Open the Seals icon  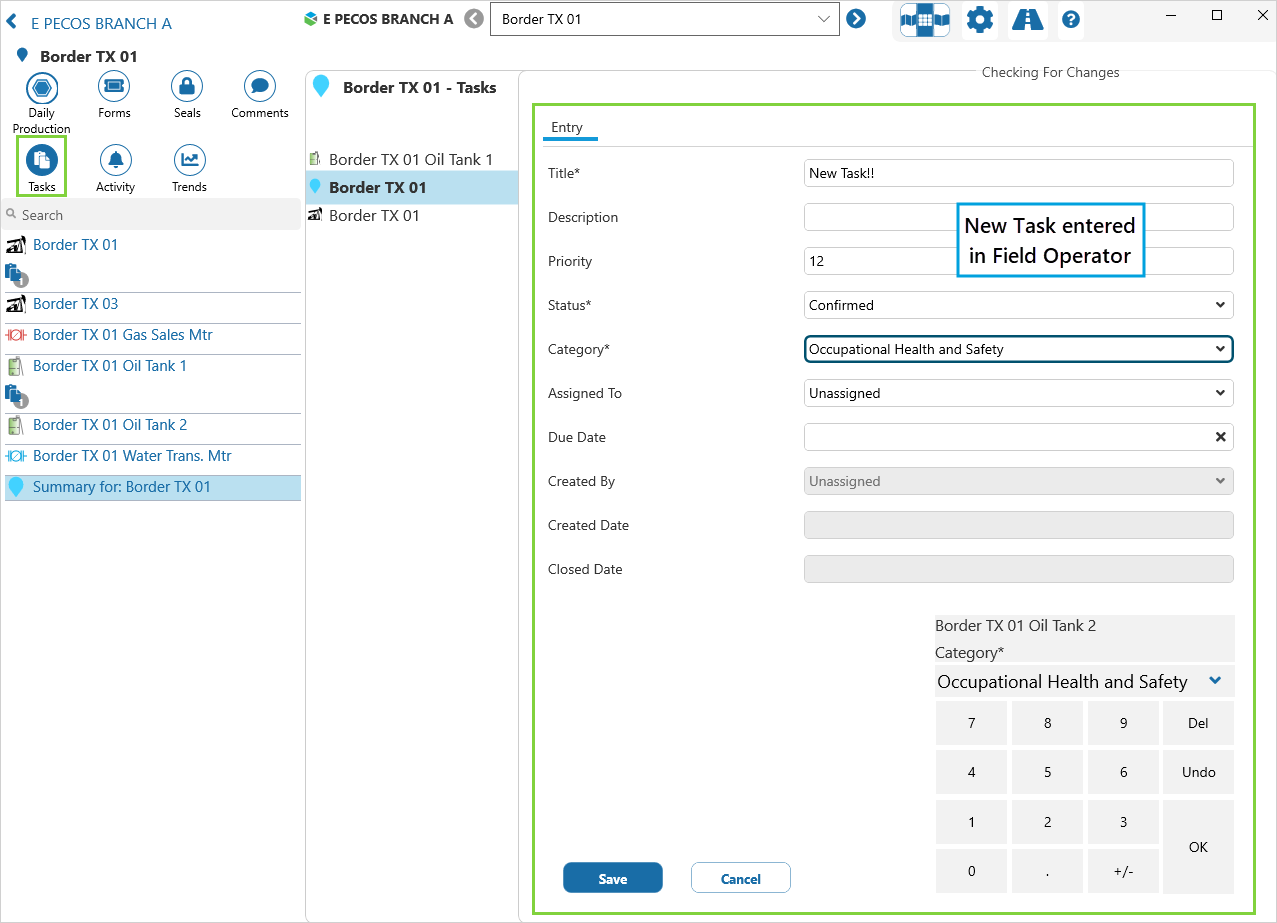click(187, 88)
